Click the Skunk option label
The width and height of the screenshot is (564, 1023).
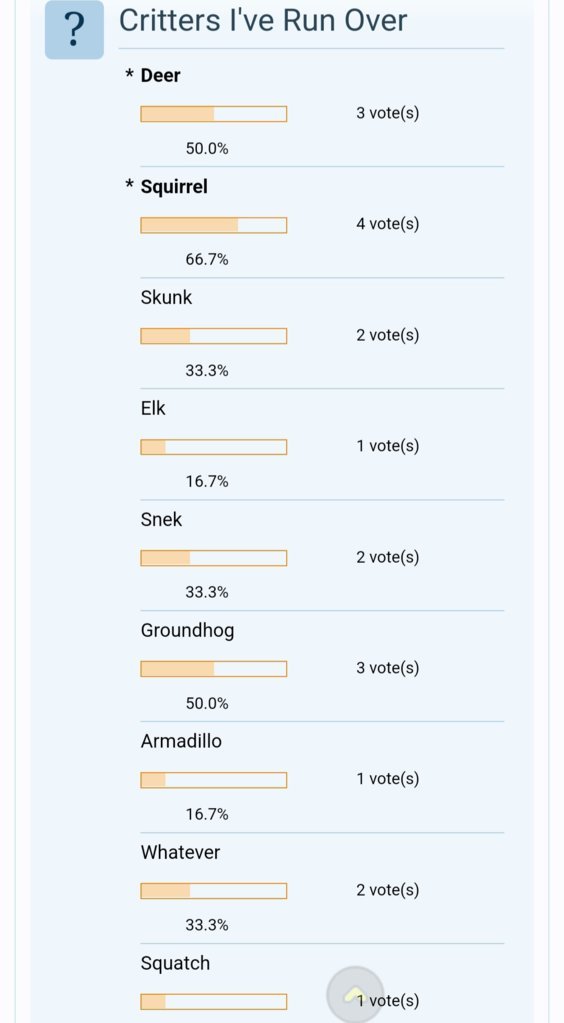tap(166, 298)
